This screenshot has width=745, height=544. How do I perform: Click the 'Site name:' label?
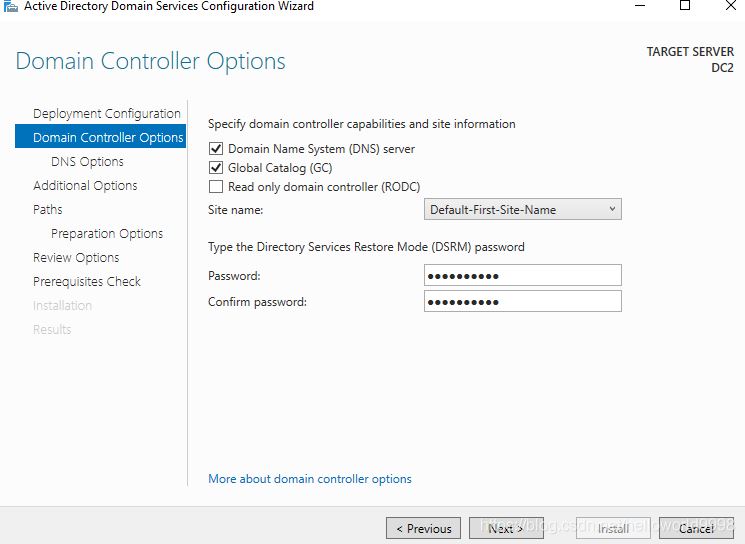point(236,210)
